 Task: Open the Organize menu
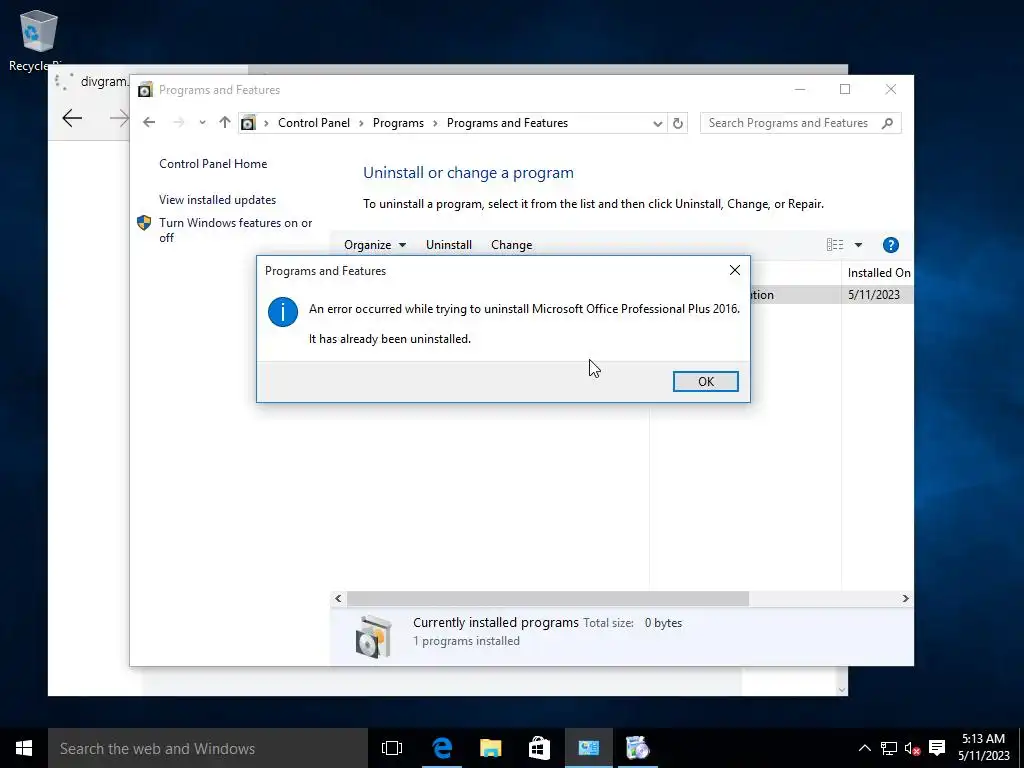pos(375,245)
